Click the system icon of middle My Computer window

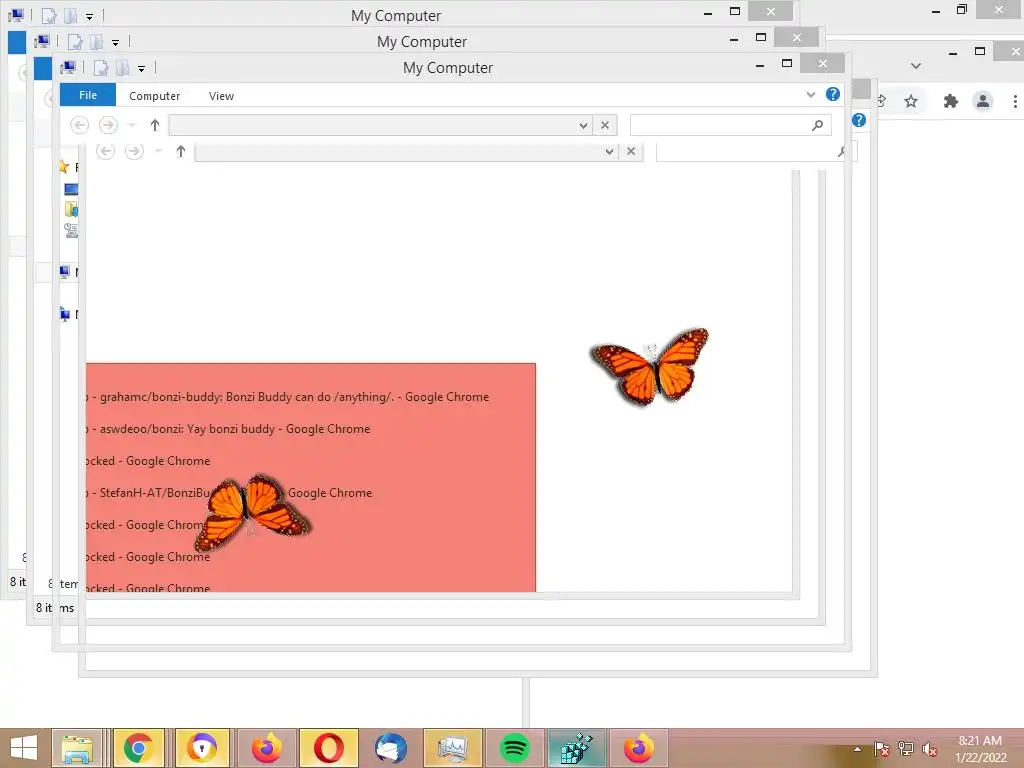point(42,42)
